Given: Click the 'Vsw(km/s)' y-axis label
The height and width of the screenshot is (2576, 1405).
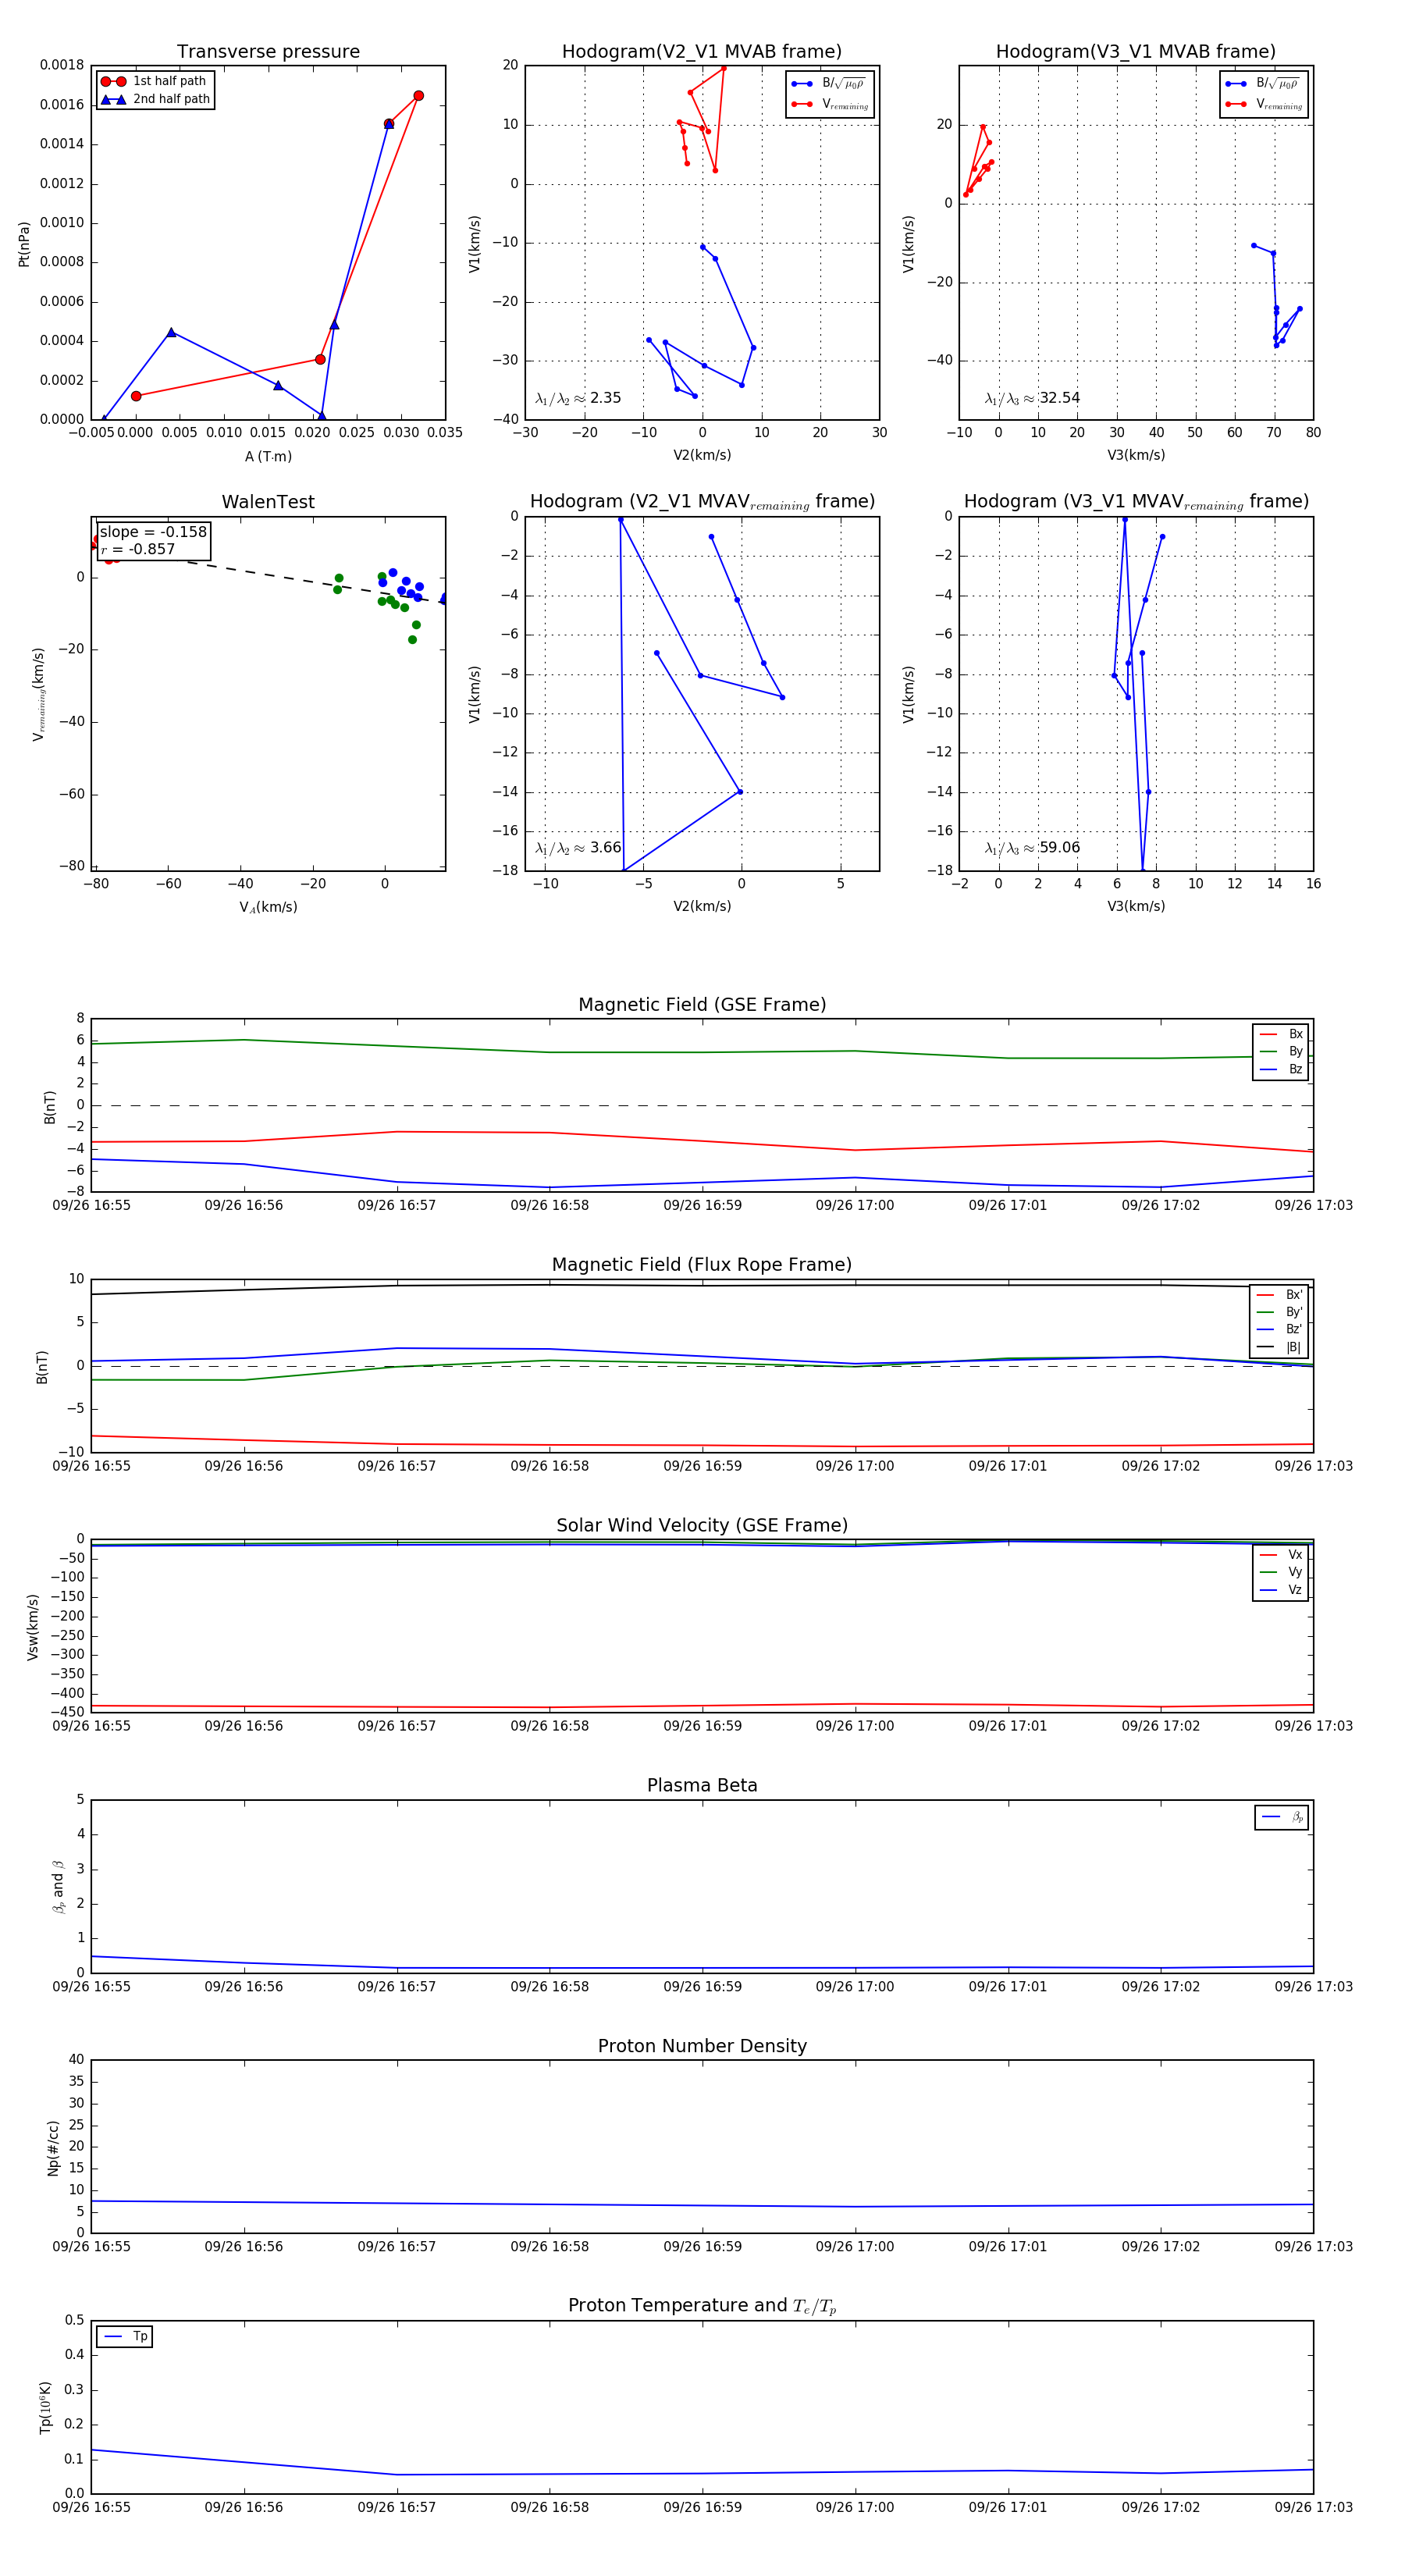Looking at the screenshot, I should coord(33,1627).
